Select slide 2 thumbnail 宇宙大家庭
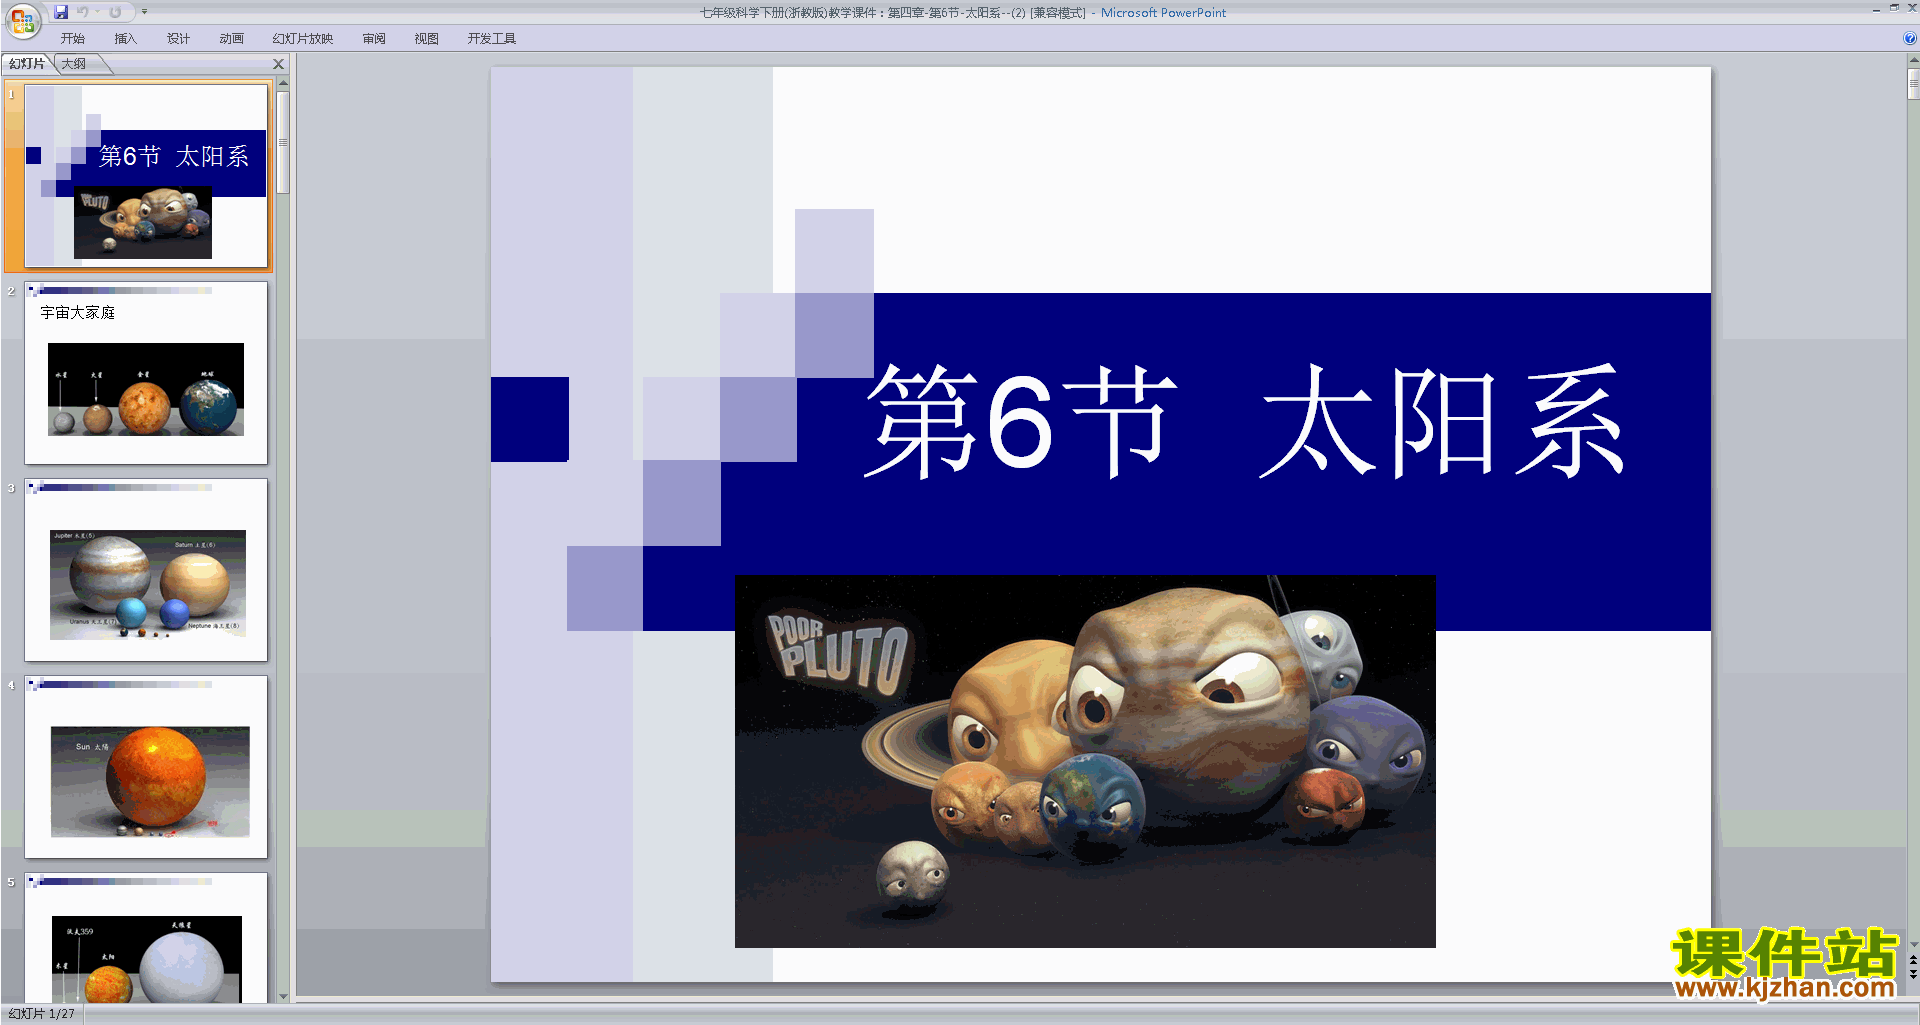This screenshot has width=1920, height=1025. point(146,373)
